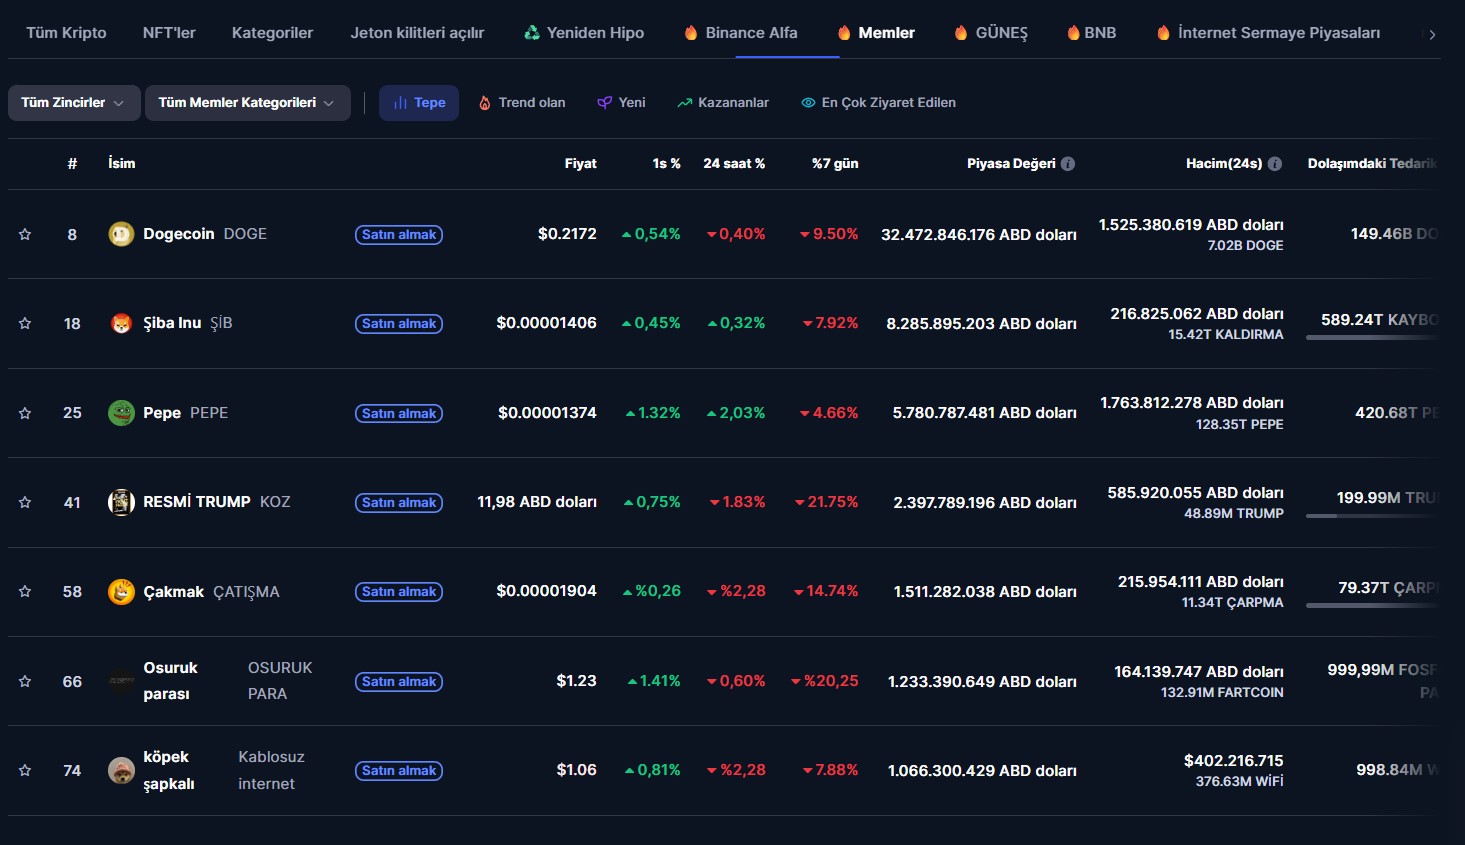Toggle watchlist star for Pepe
The height and width of the screenshot is (845, 1465).
coord(25,413)
